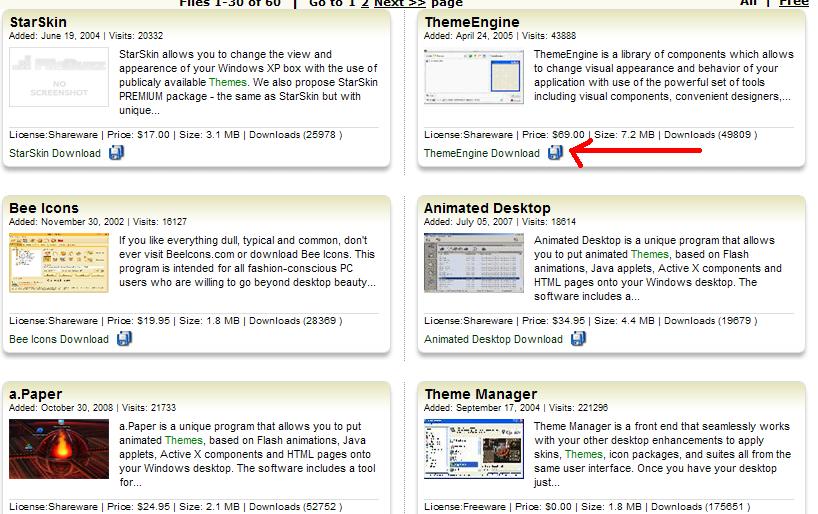Click the Next >> pagination link

pyautogui.click(x=400, y=3)
